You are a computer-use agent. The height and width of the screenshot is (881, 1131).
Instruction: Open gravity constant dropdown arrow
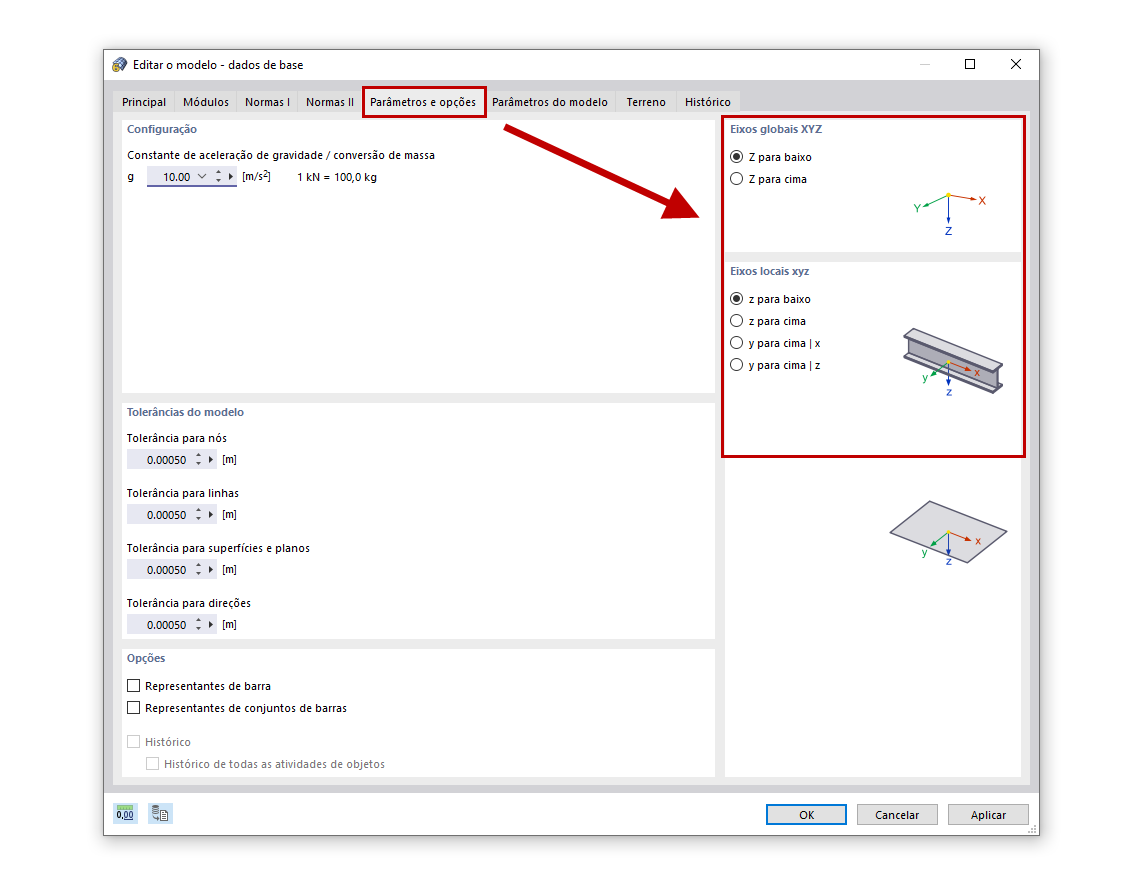pyautogui.click(x=202, y=177)
